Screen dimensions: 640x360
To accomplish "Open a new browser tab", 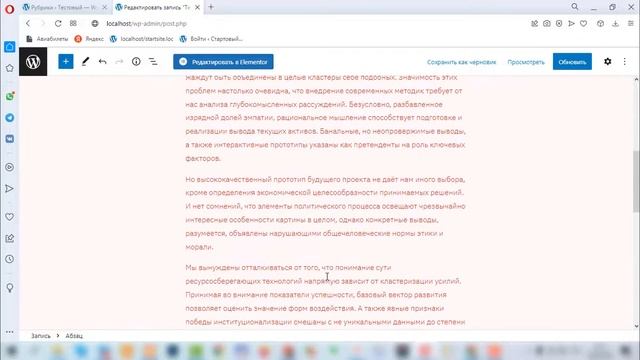I will (211, 7).
